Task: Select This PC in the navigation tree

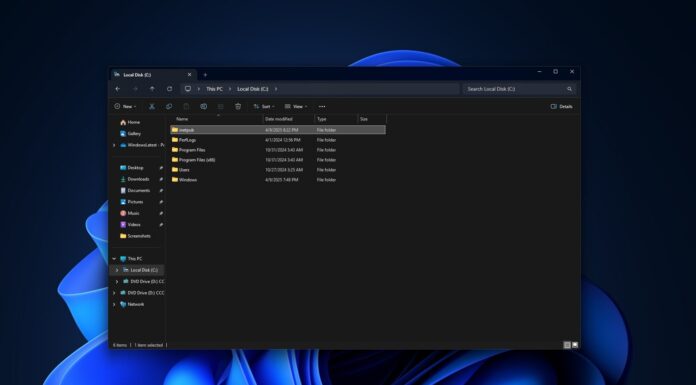Action: point(134,258)
